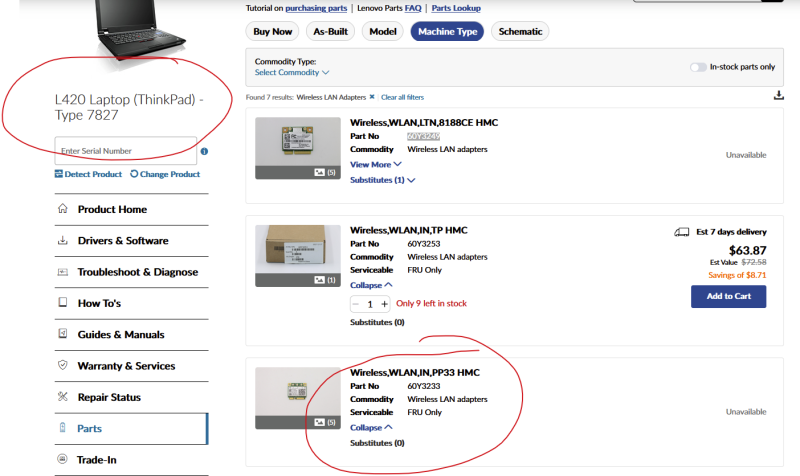Click the Product Home house icon
800x476 pixels.
point(63,209)
